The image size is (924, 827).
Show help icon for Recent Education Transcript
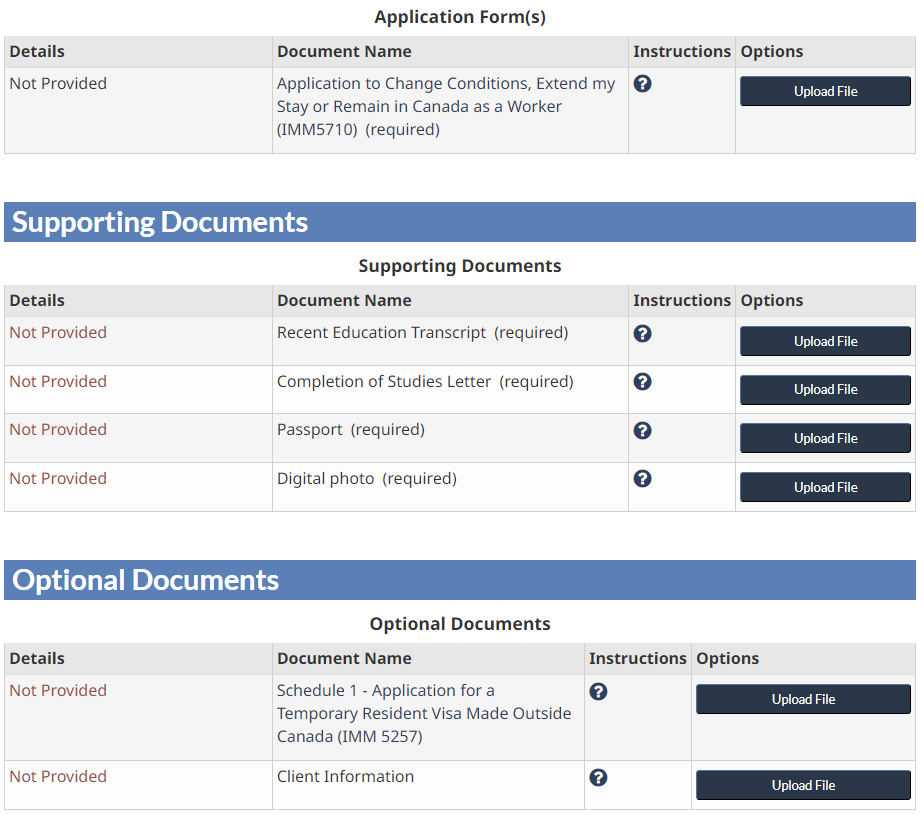pyautogui.click(x=642, y=334)
